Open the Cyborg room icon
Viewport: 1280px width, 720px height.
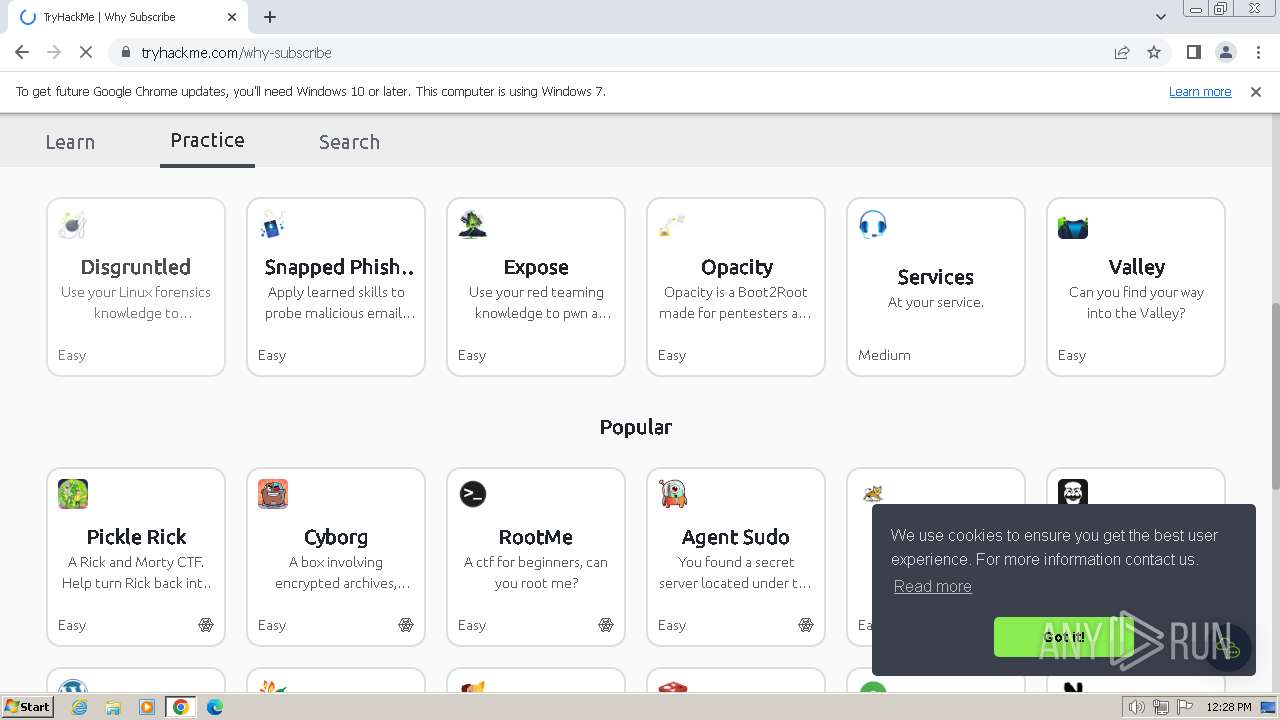pyautogui.click(x=273, y=494)
